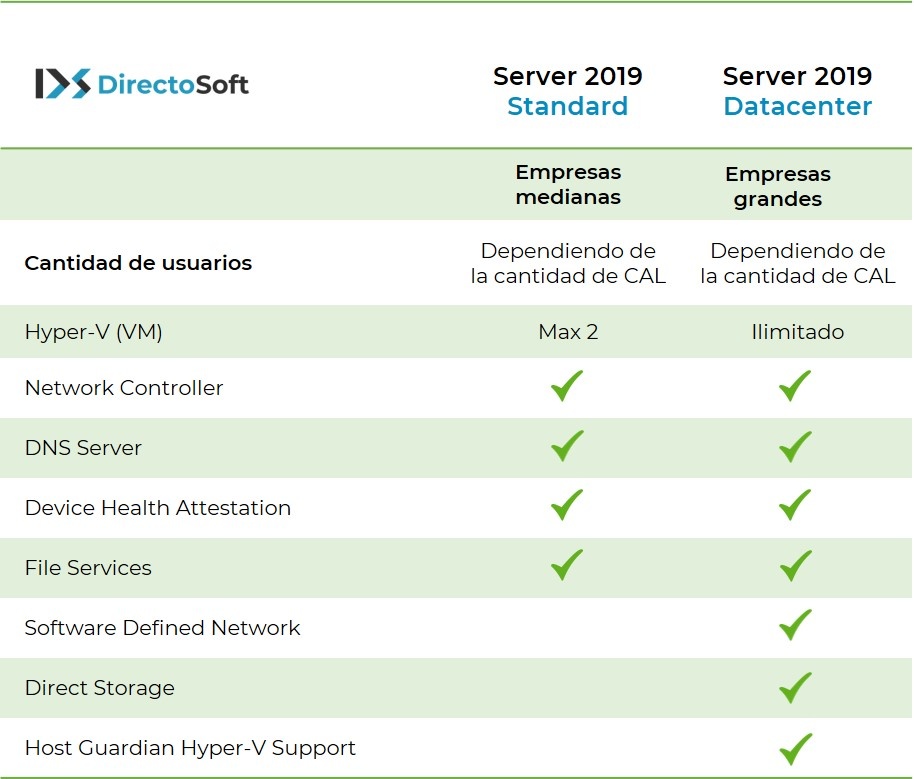Image resolution: width=914 pixels, height=779 pixels.
Task: Click the Host Guardian Hyper-V Support label
Action: 190,748
